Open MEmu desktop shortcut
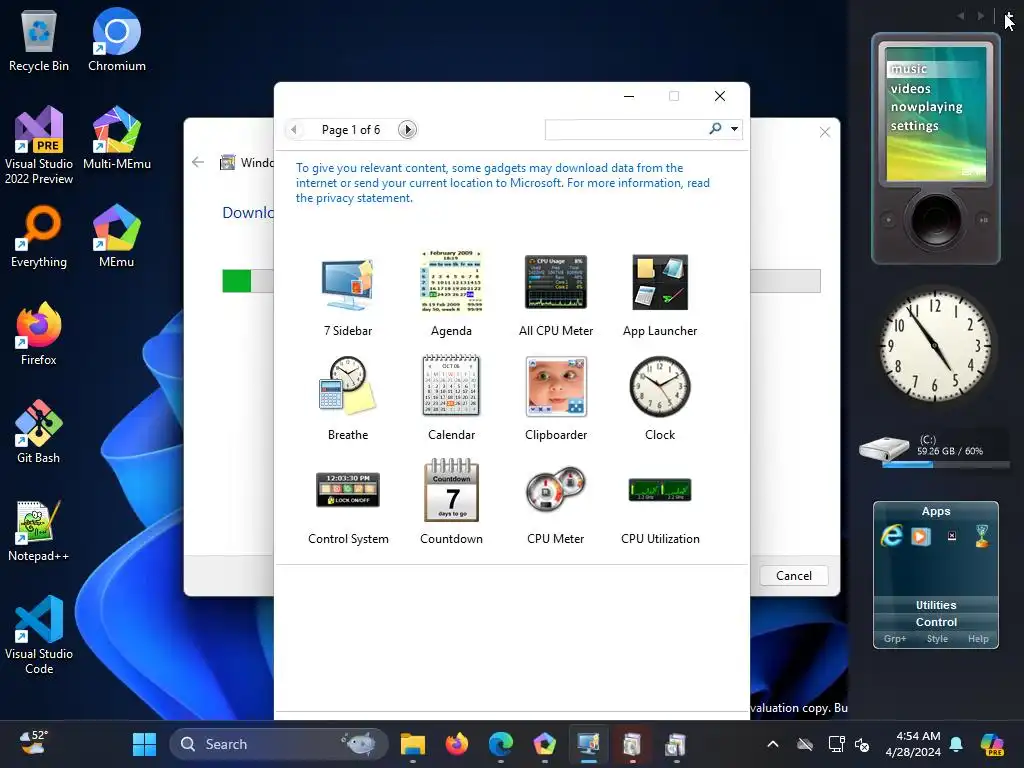The image size is (1024, 768). click(x=117, y=236)
